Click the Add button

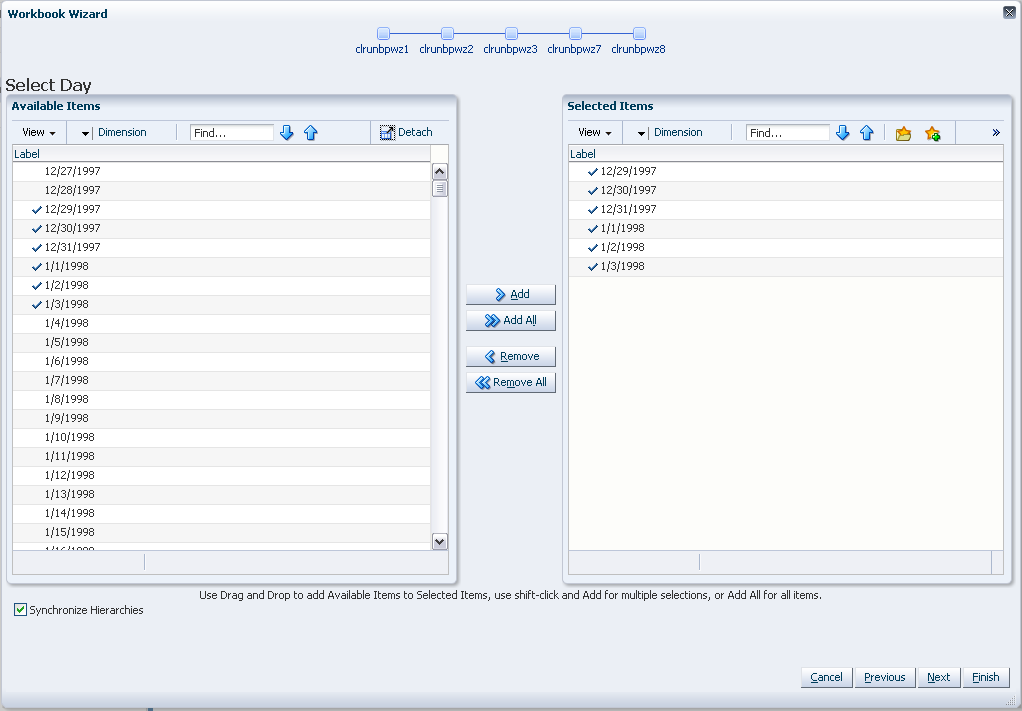[511, 295]
